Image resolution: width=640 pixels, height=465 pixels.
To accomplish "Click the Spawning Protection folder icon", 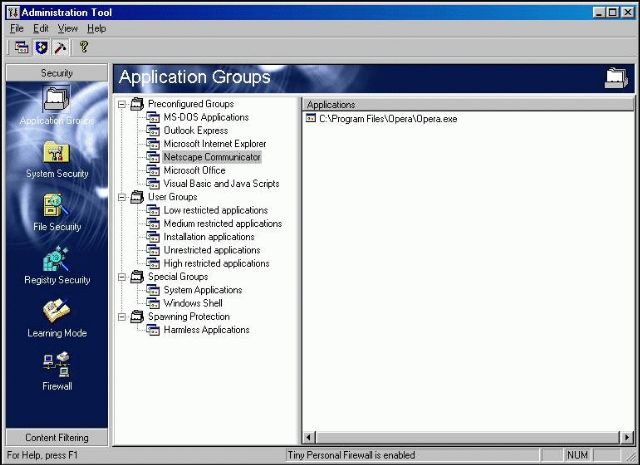I will (x=137, y=317).
